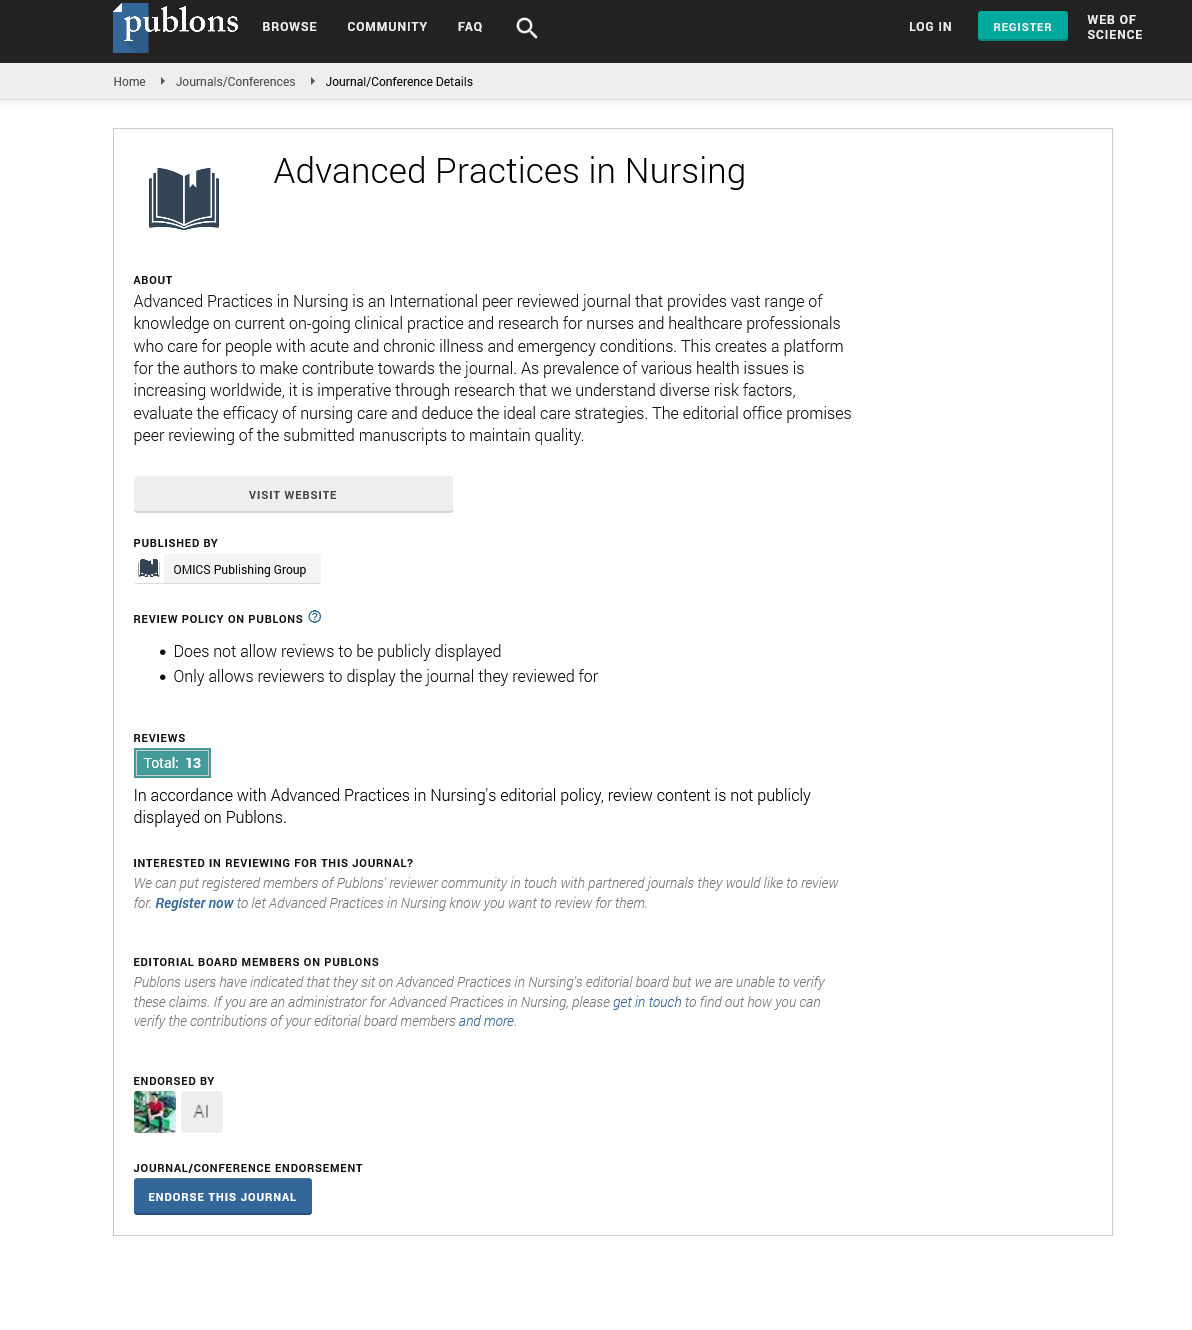Click the 'AI' endorser avatar
The image size is (1192, 1330).
pos(202,1112)
